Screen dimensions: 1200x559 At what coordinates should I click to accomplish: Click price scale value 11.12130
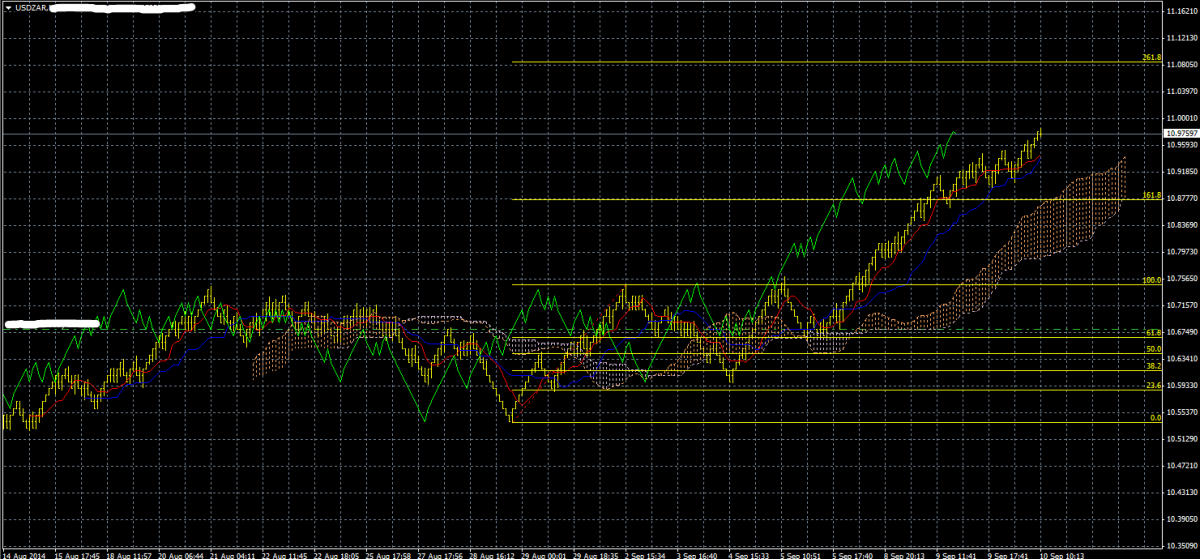point(1181,38)
